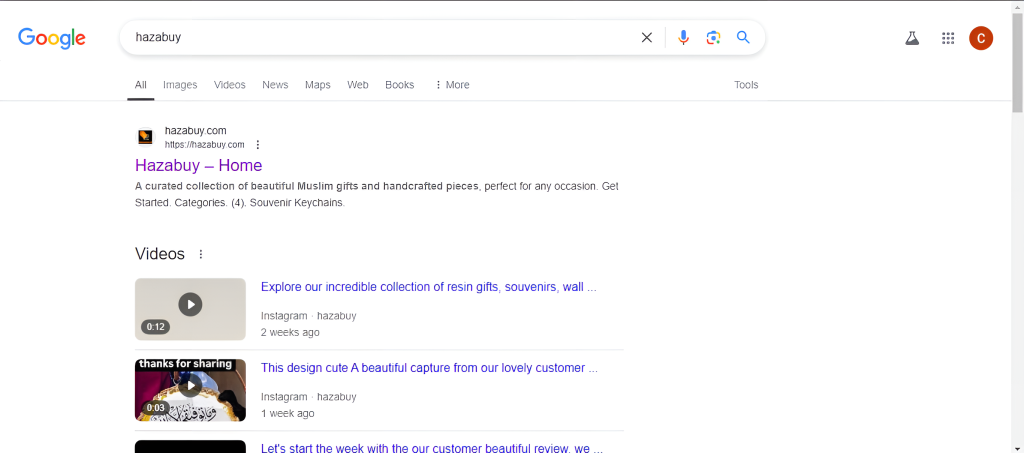Click the blue magnifier search icon

(743, 38)
